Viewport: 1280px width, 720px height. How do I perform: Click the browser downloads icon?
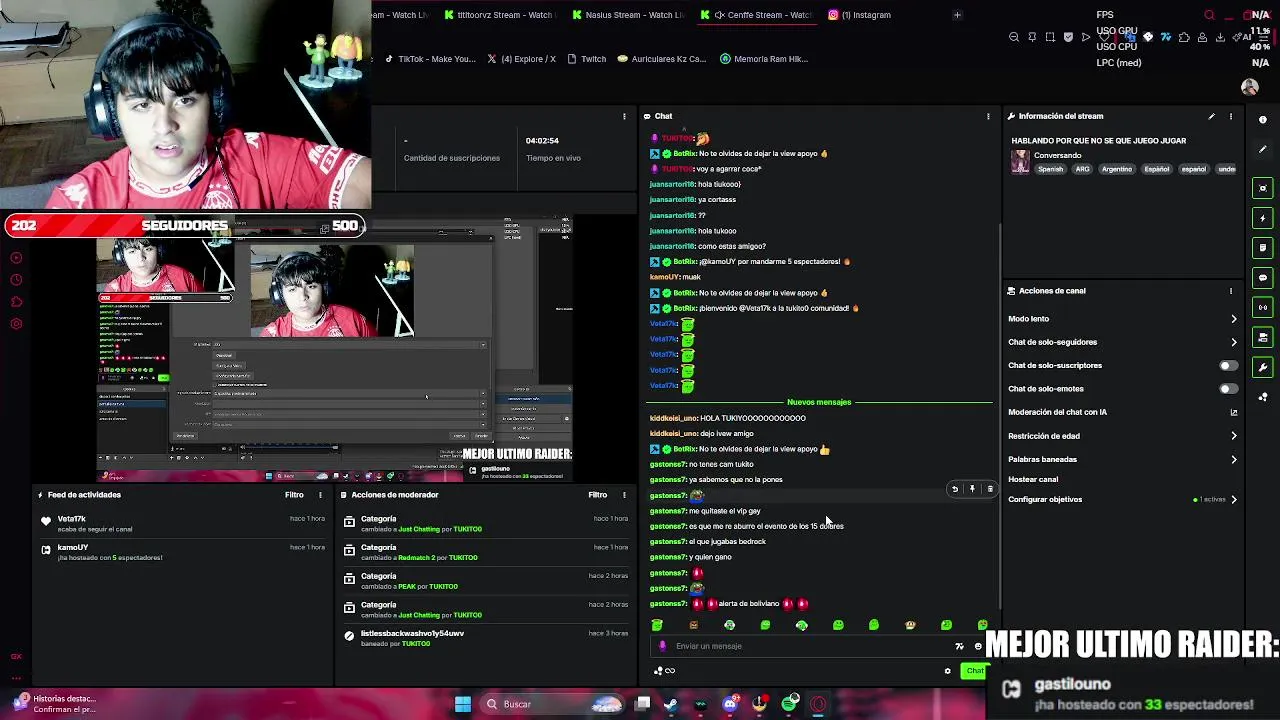click(1220, 37)
